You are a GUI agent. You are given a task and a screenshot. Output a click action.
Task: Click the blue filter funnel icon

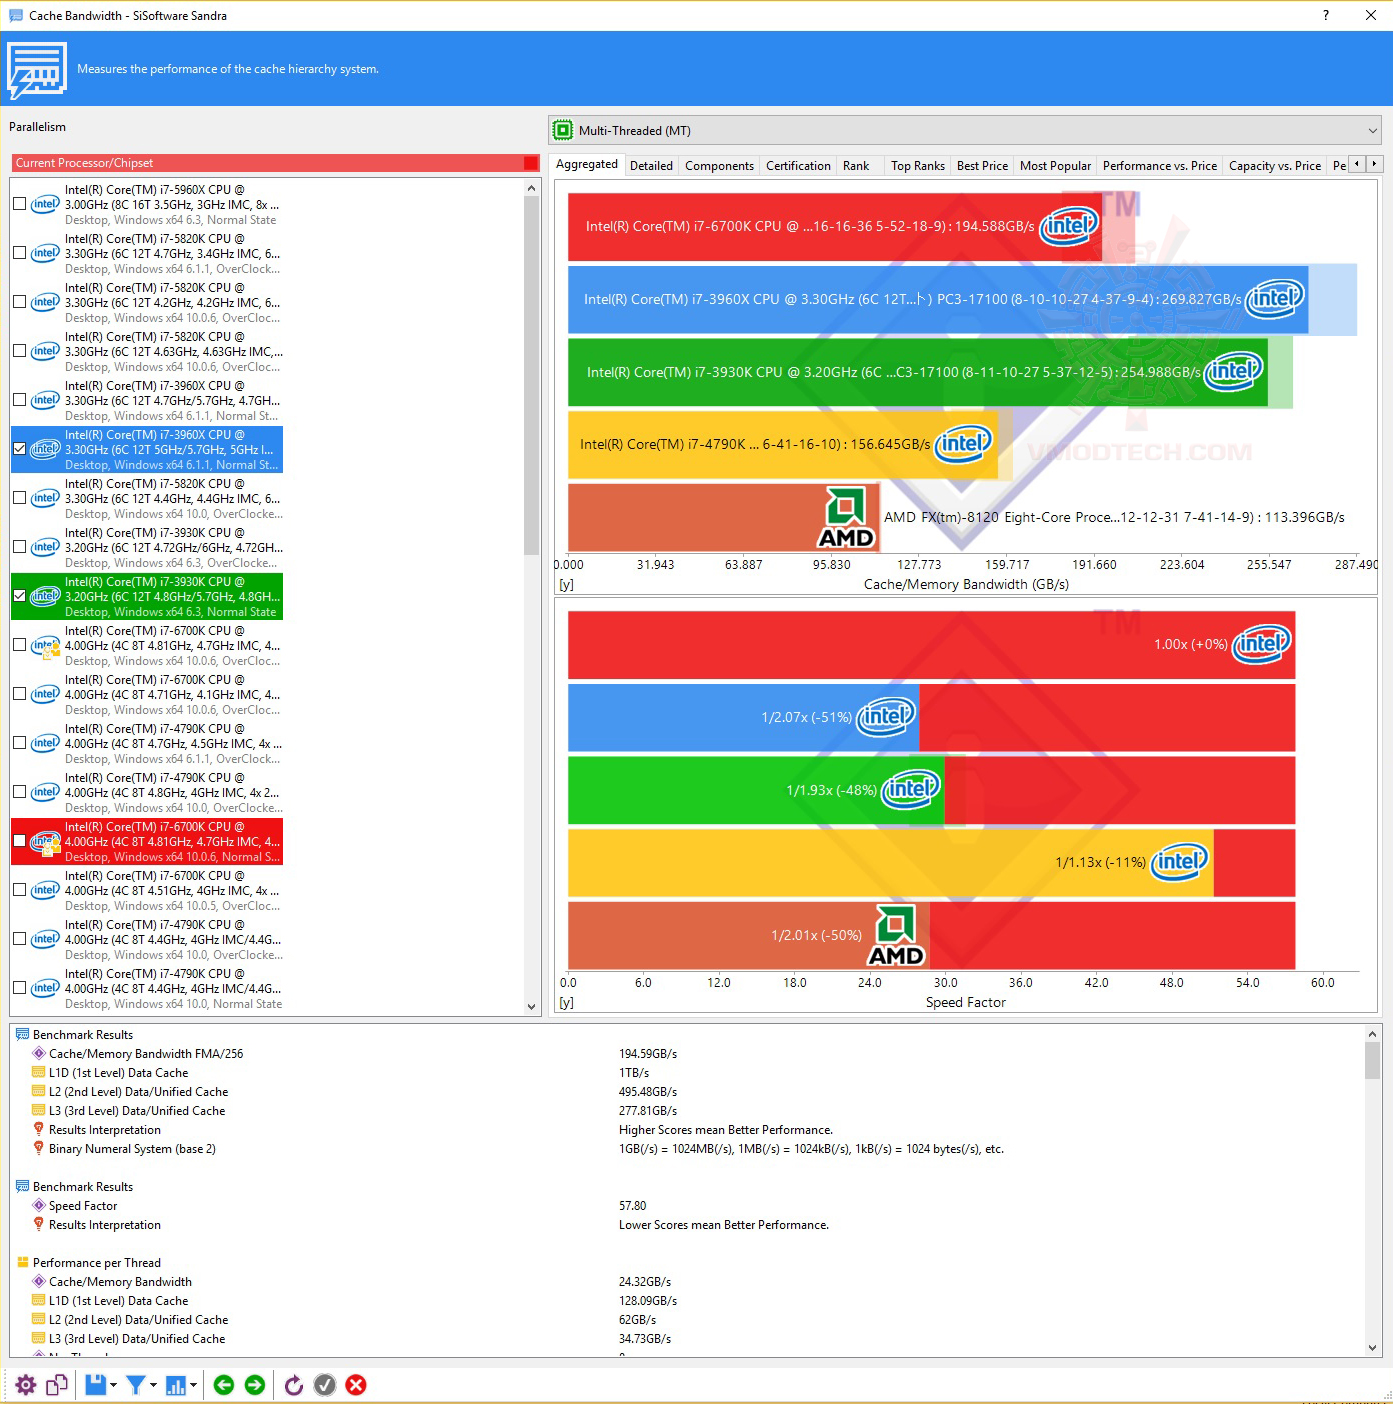[x=136, y=1385]
